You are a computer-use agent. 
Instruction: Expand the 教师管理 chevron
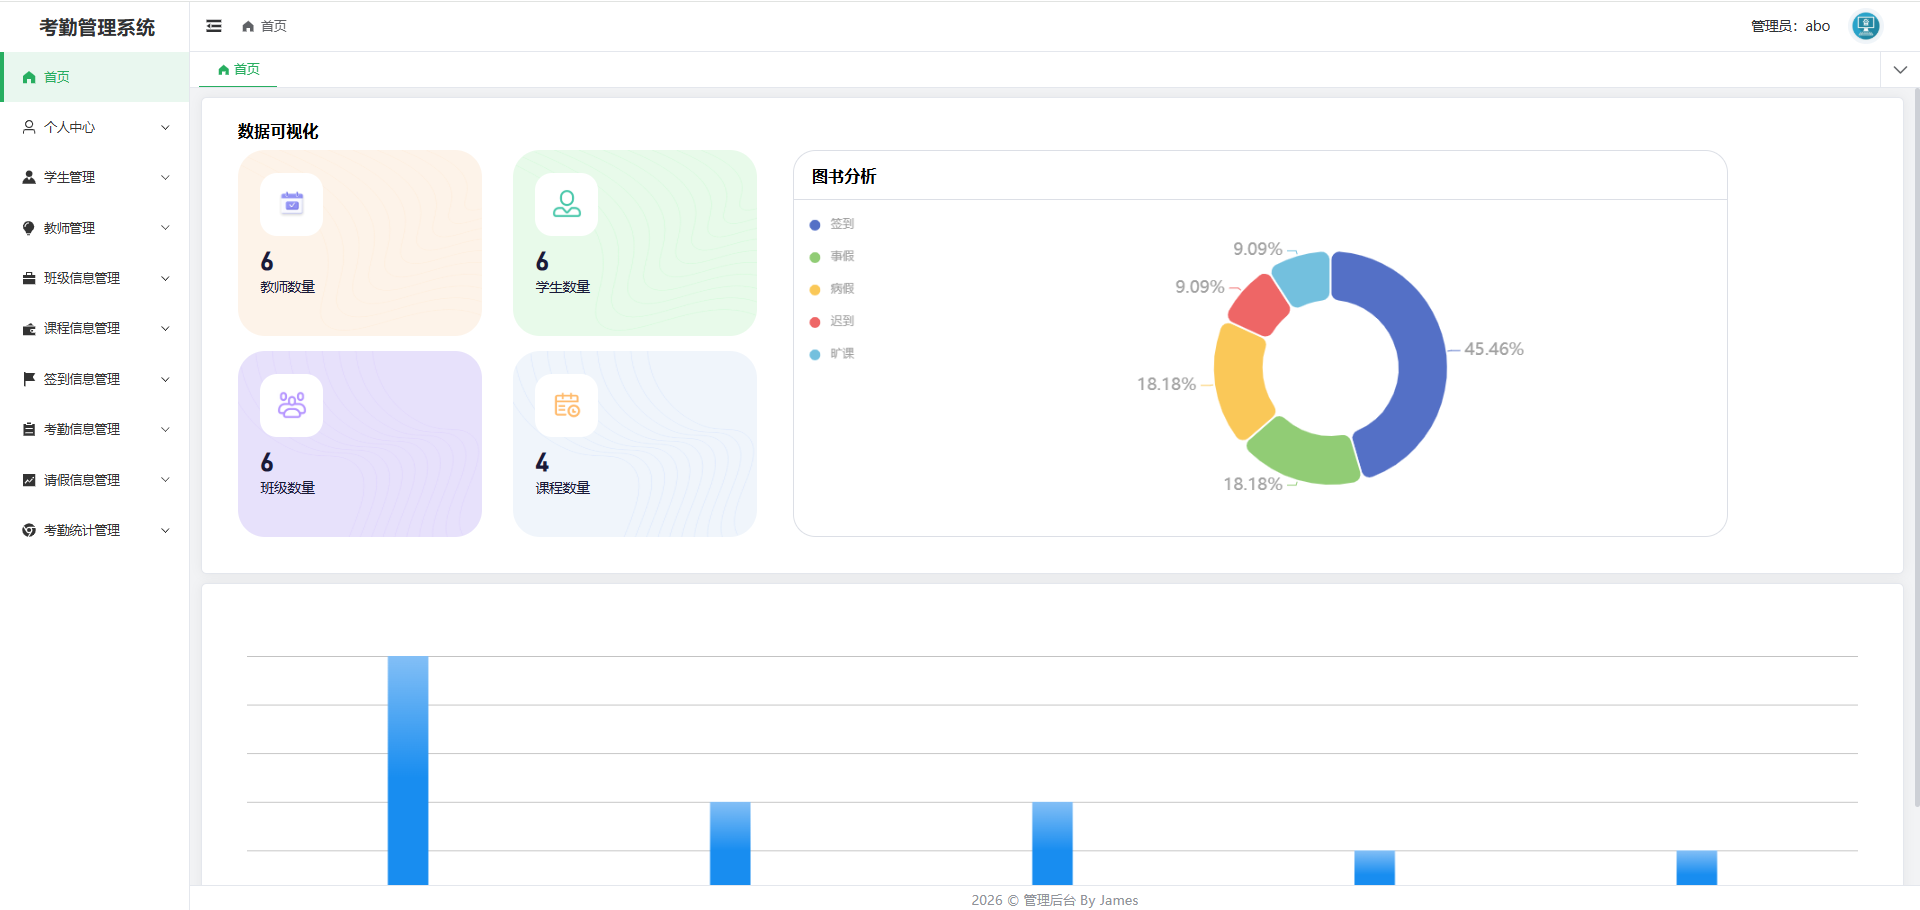165,228
